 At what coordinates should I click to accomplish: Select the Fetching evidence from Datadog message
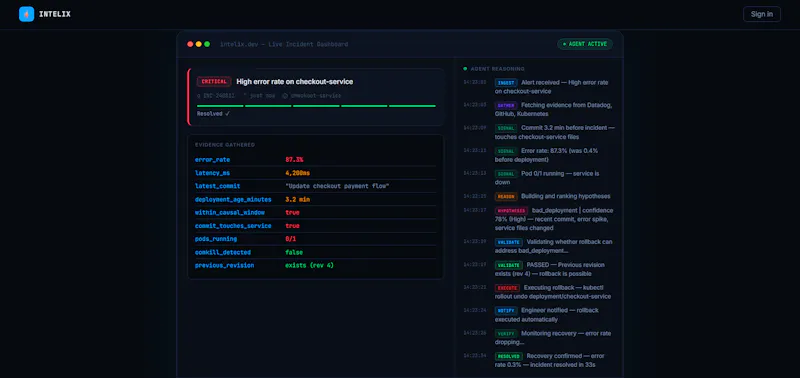(x=554, y=110)
